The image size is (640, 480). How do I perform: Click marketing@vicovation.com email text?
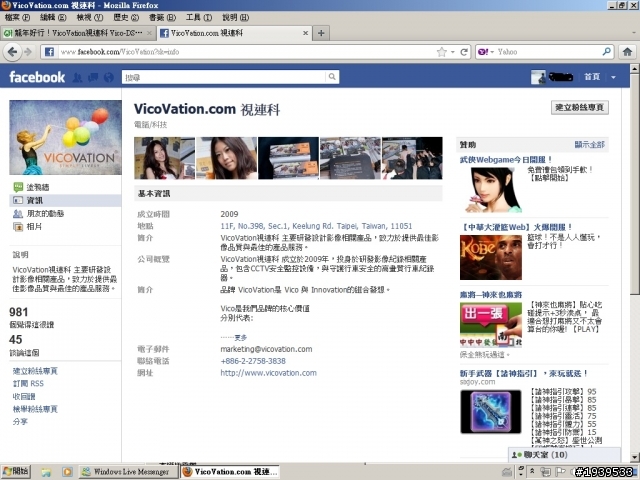[x=267, y=349]
